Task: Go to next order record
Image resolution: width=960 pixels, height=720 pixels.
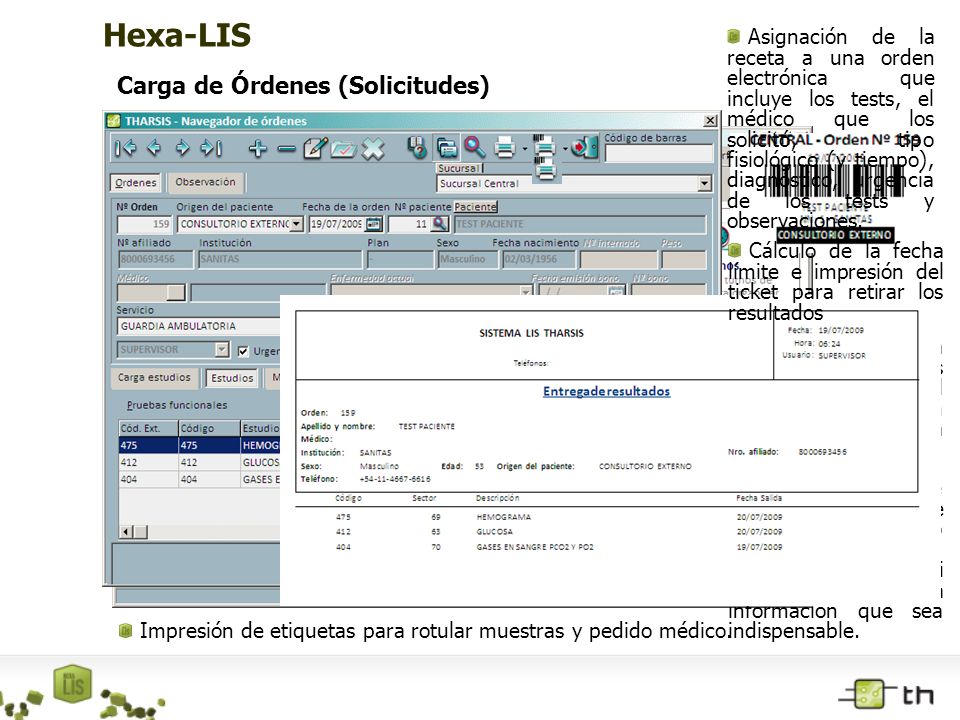Action: tap(182, 148)
